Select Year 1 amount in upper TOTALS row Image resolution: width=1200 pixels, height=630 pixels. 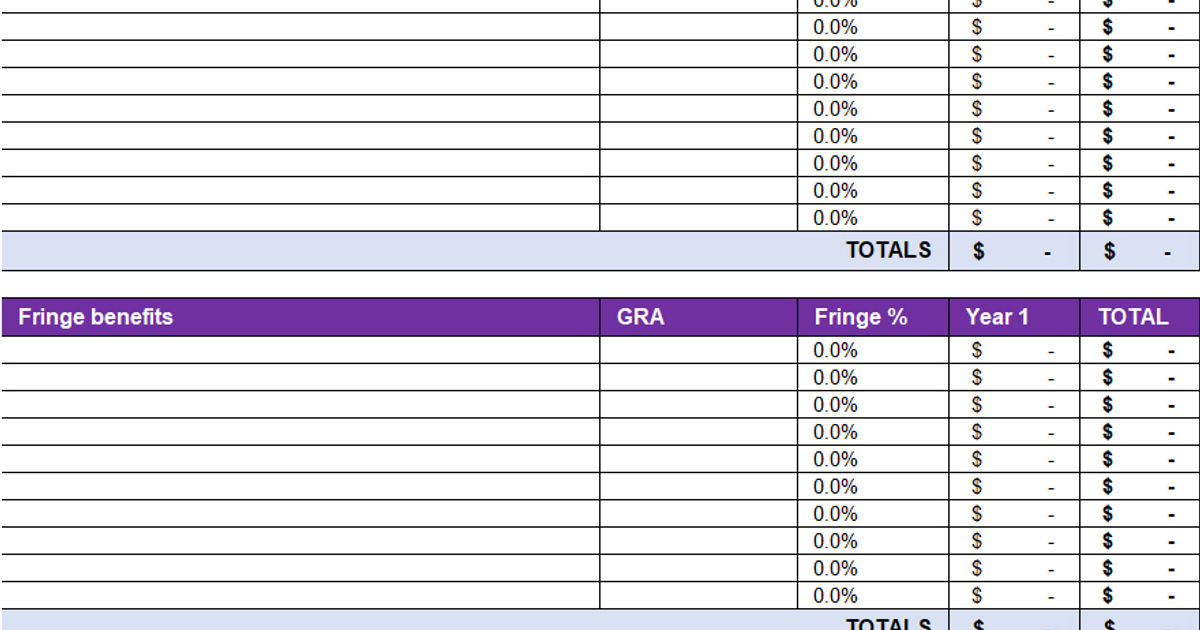click(1014, 251)
